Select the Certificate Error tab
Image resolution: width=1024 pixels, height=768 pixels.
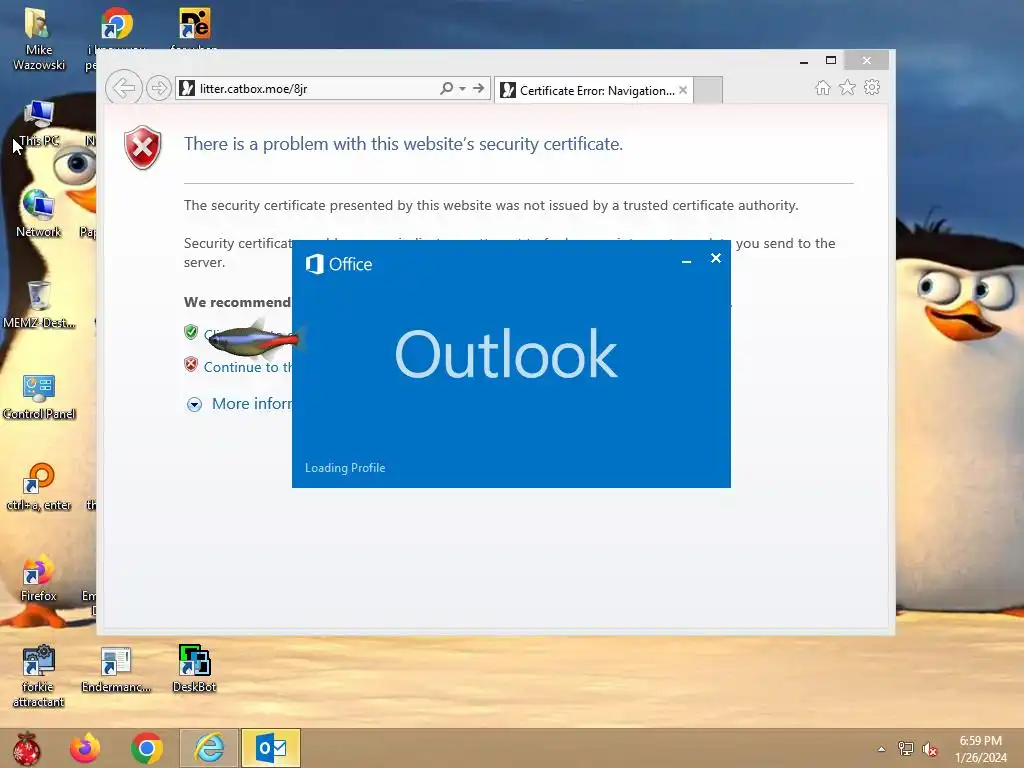pos(593,90)
